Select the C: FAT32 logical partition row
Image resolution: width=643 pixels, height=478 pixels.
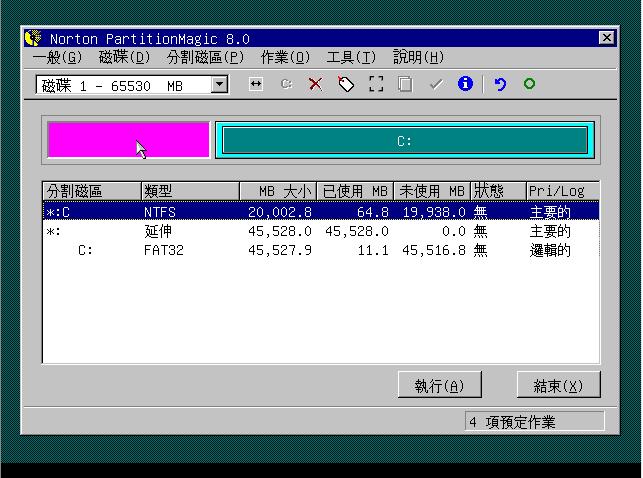point(321,250)
